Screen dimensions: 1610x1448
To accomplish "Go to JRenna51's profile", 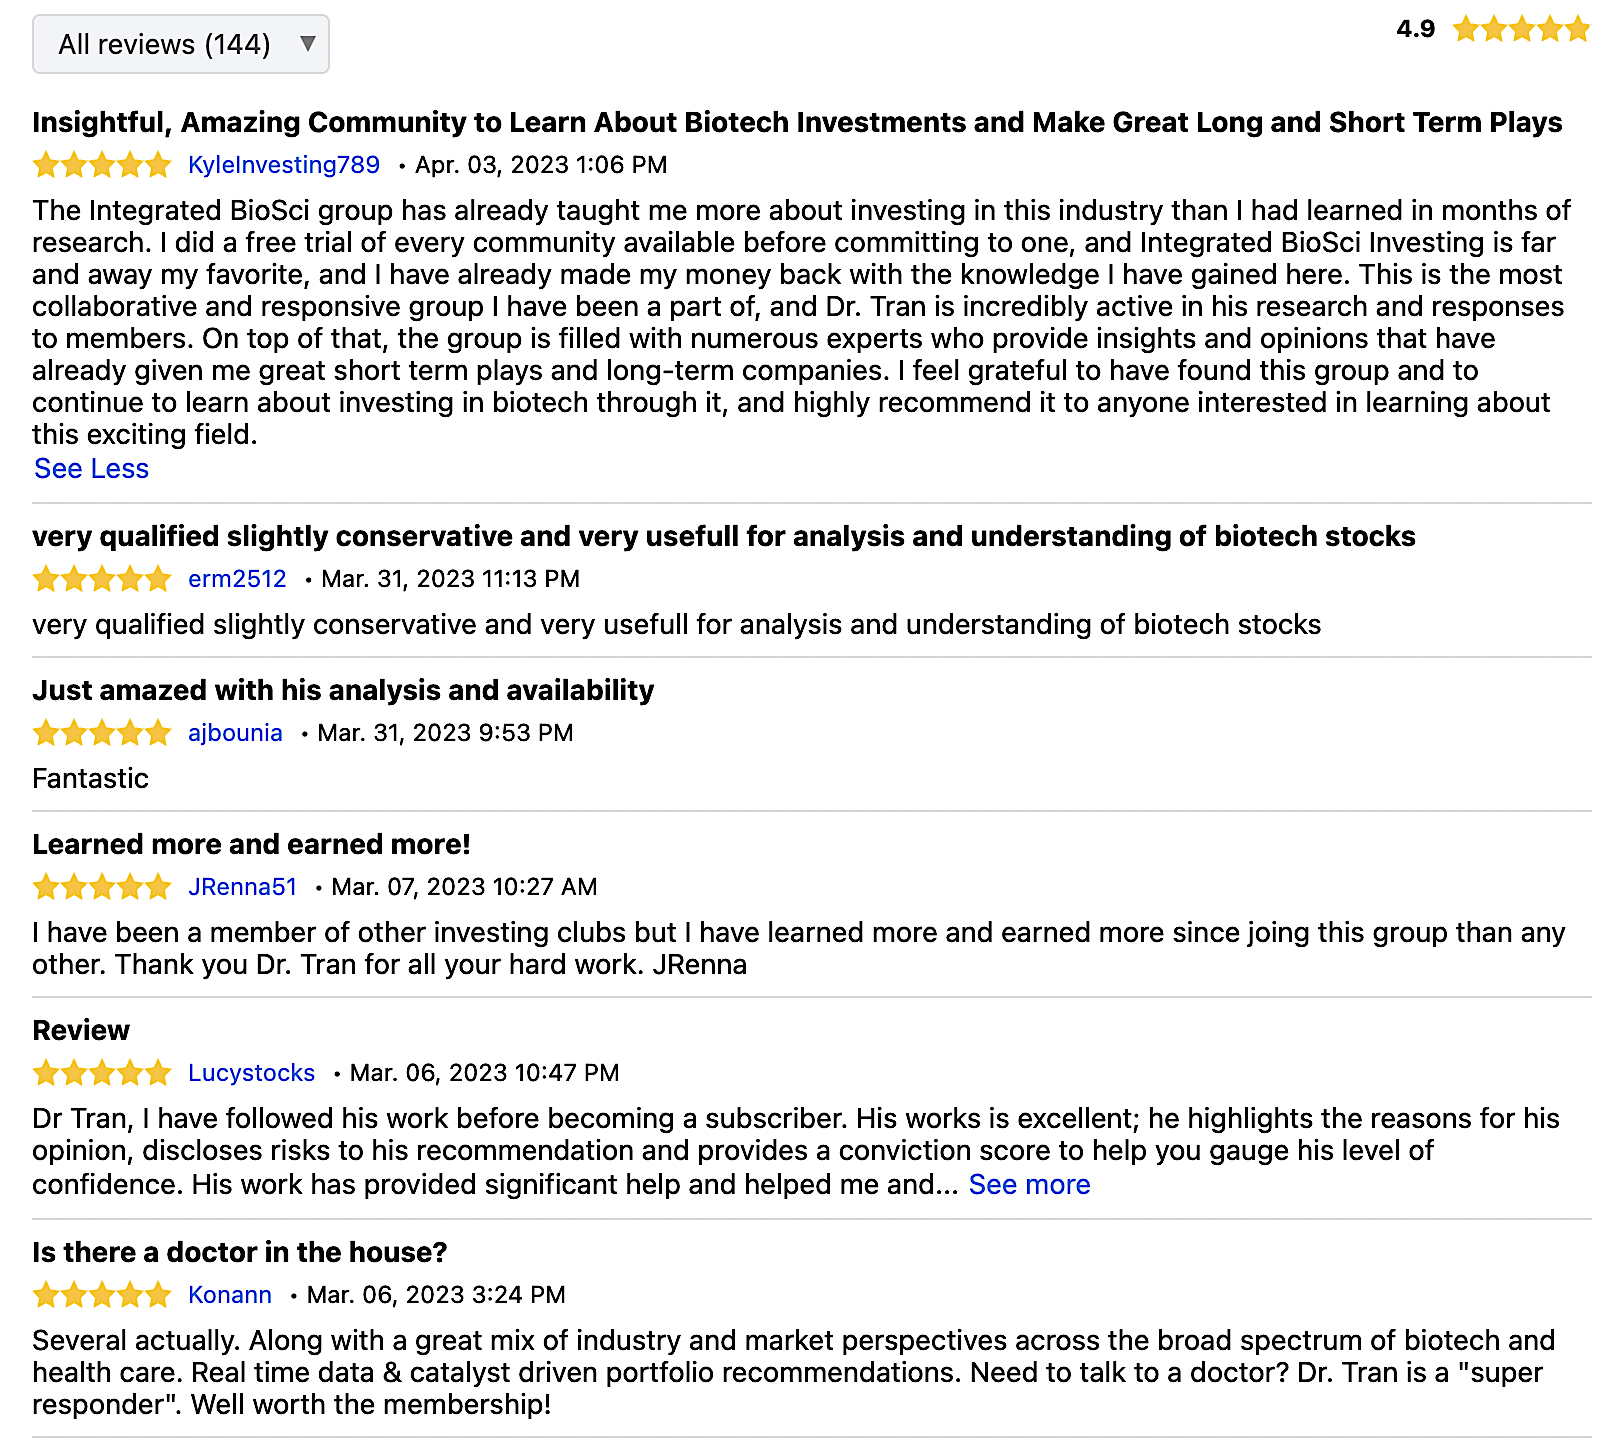I will click(242, 887).
